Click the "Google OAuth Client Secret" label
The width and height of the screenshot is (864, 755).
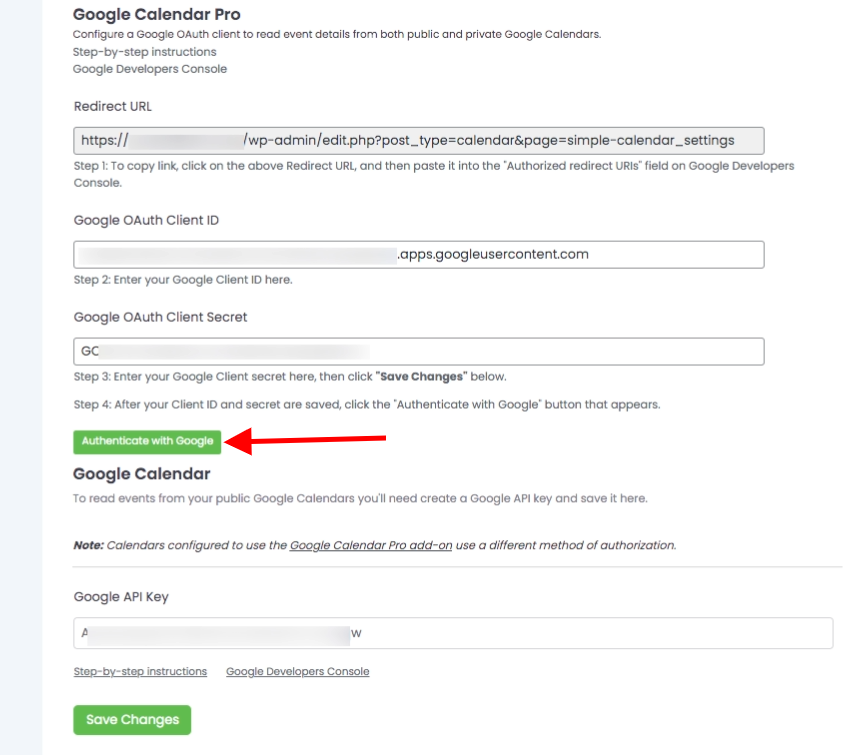[160, 317]
